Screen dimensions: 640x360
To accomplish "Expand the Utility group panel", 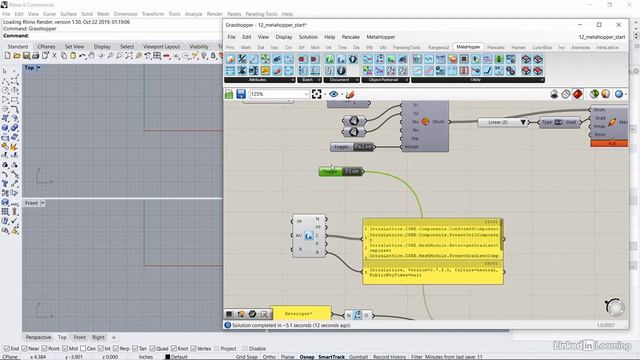I will [x=542, y=80].
